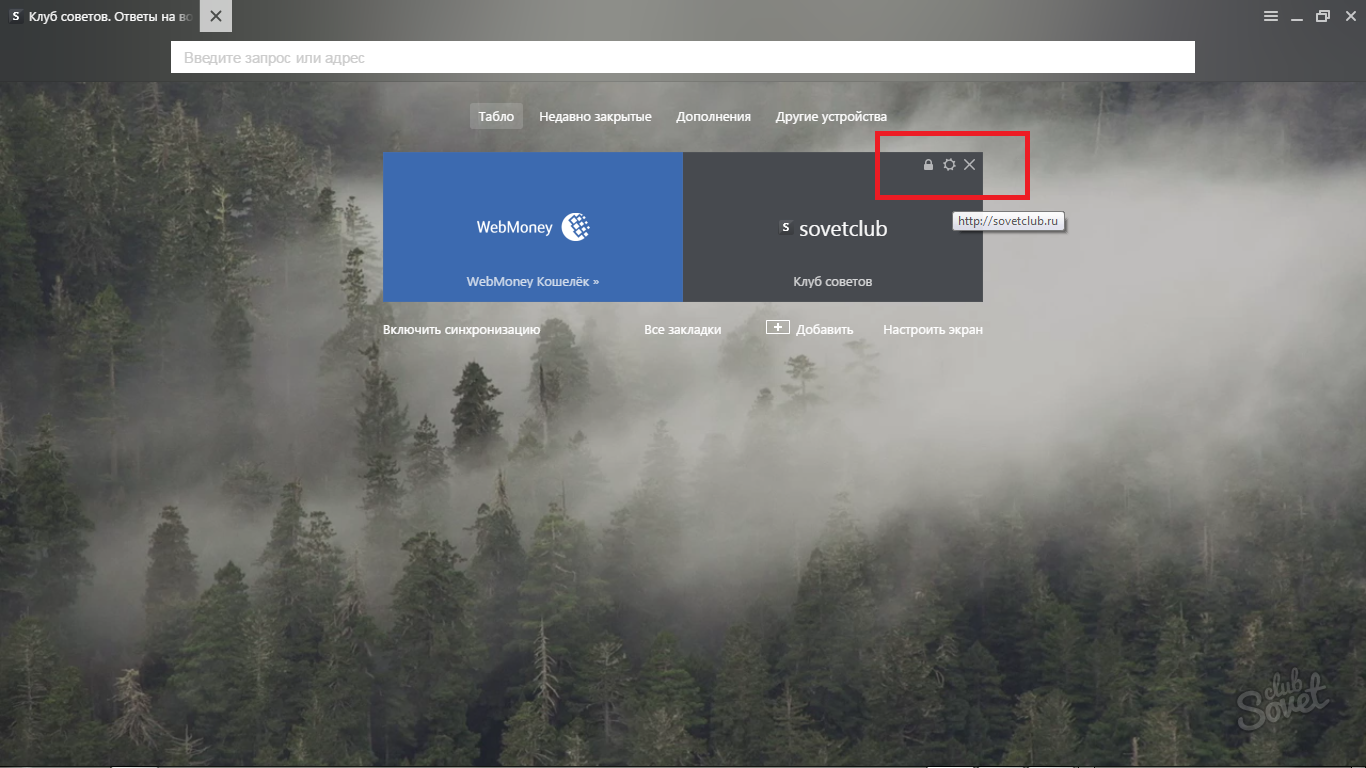Restore down the browser window
Screen dimensions: 1366x768
tap(1323, 16)
